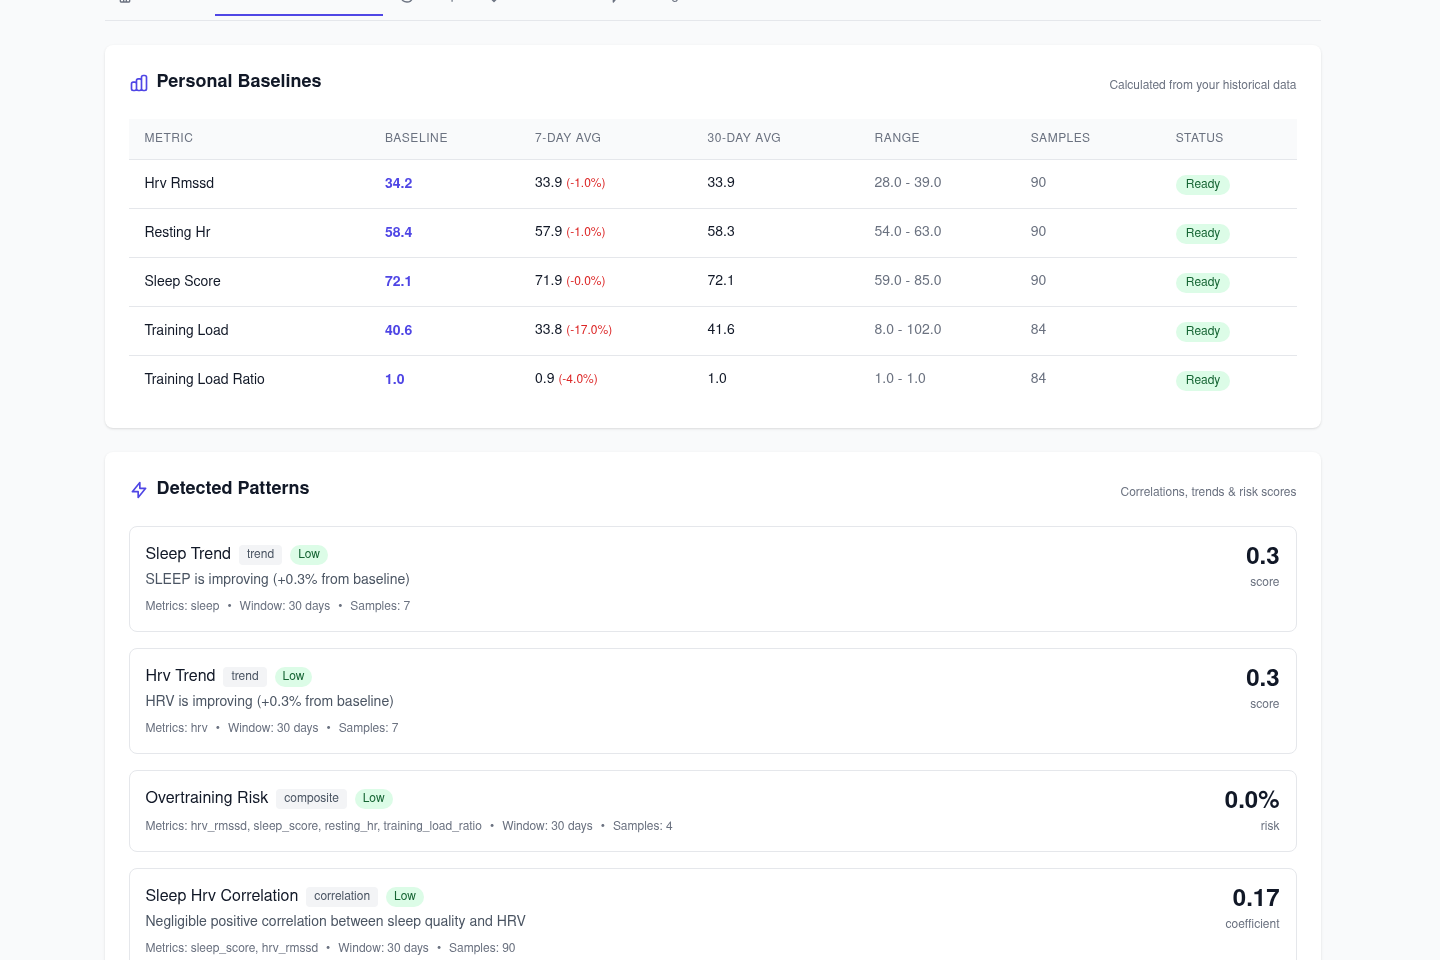Click the trend tag on Sleep Trend

[x=260, y=554]
